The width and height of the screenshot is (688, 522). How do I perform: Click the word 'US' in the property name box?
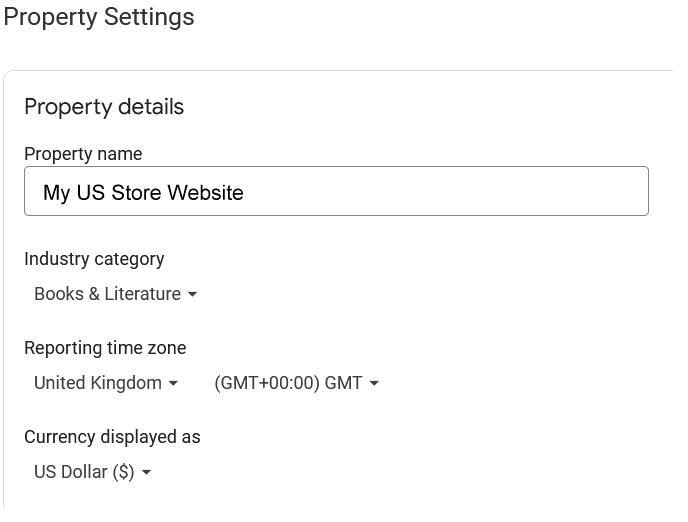point(91,193)
